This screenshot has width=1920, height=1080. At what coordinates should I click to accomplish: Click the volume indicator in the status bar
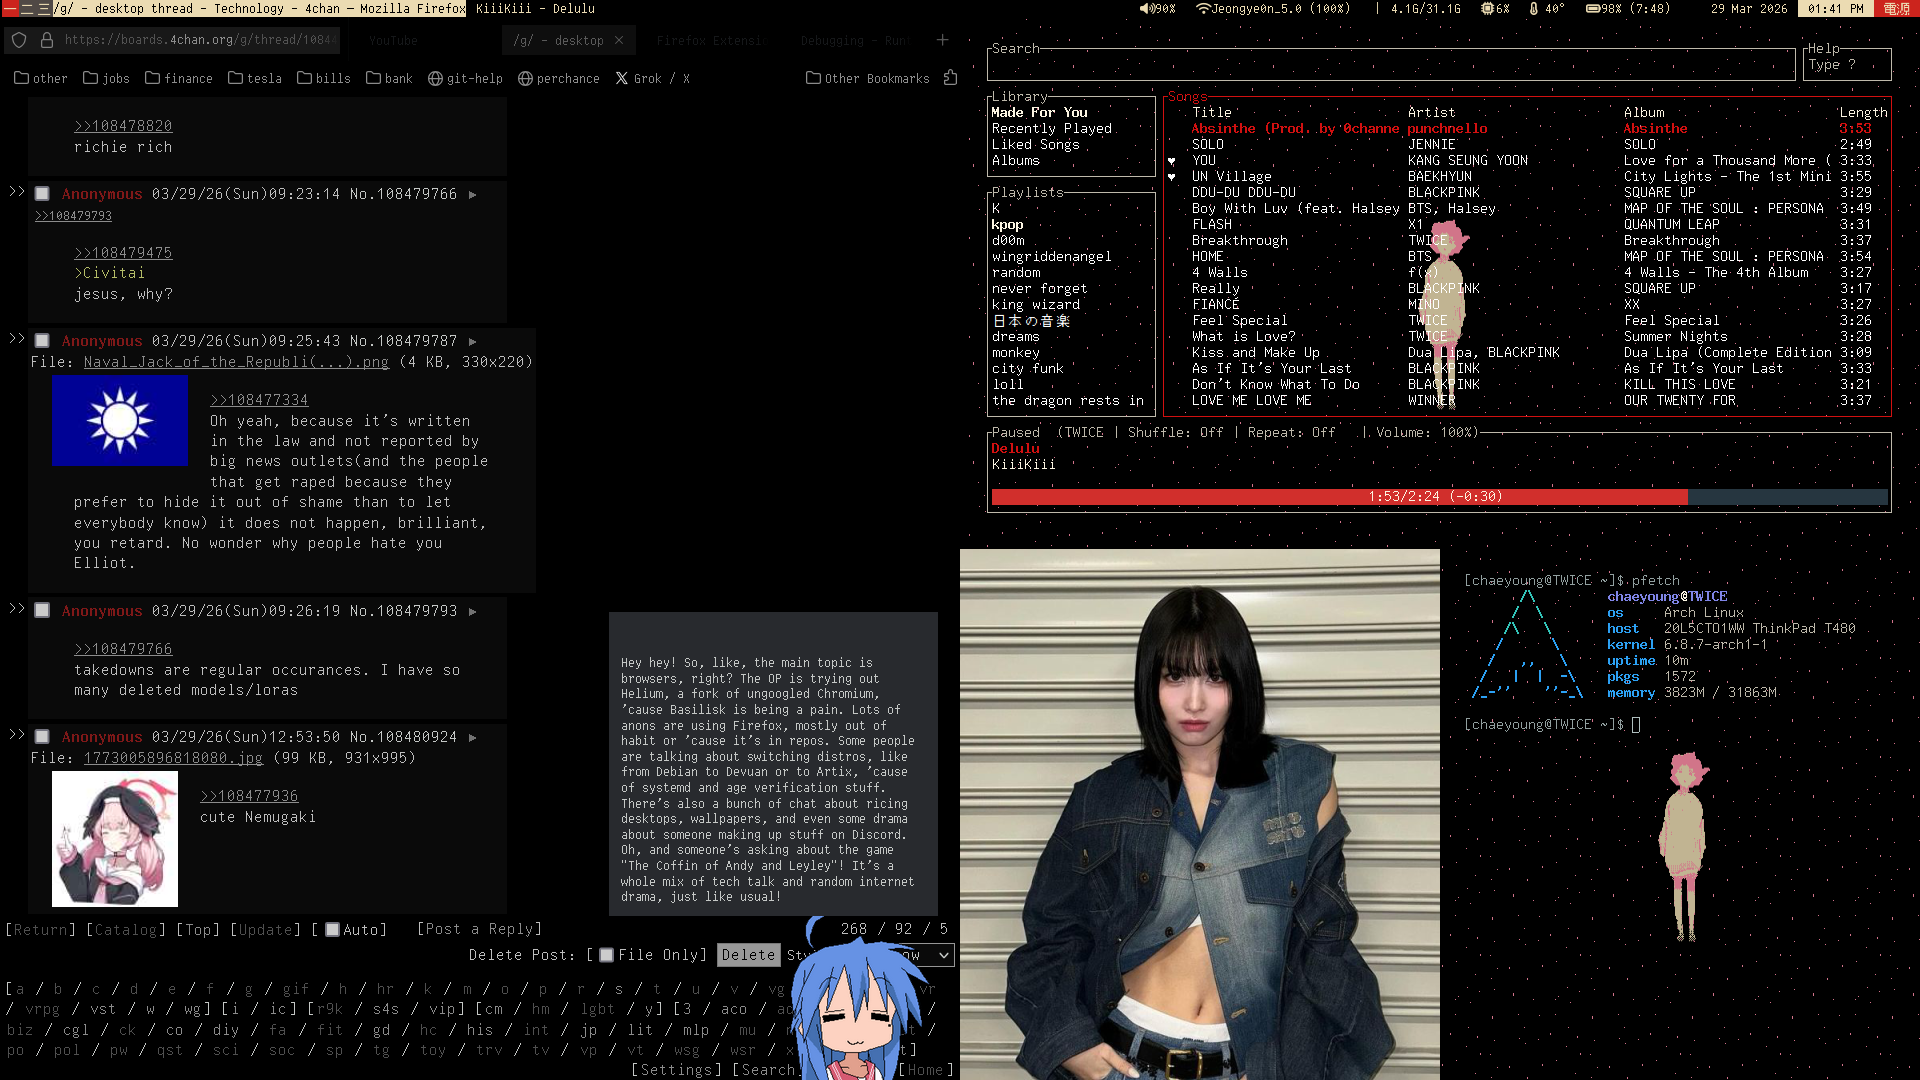(x=1158, y=8)
